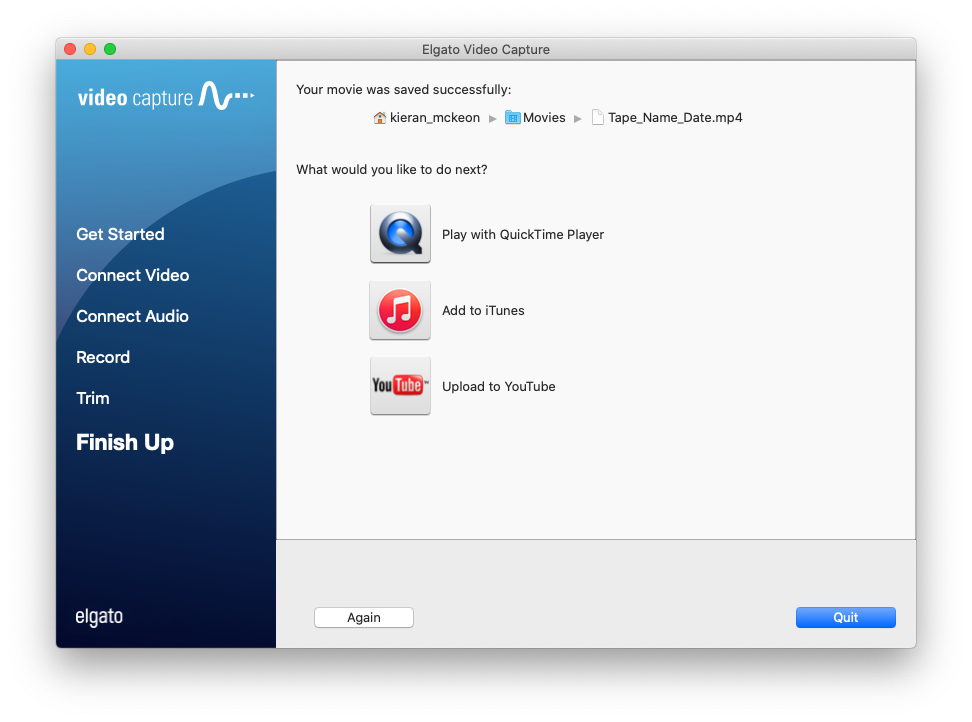The image size is (972, 722).
Task: Click the YouTube logo icon button
Action: pos(400,385)
